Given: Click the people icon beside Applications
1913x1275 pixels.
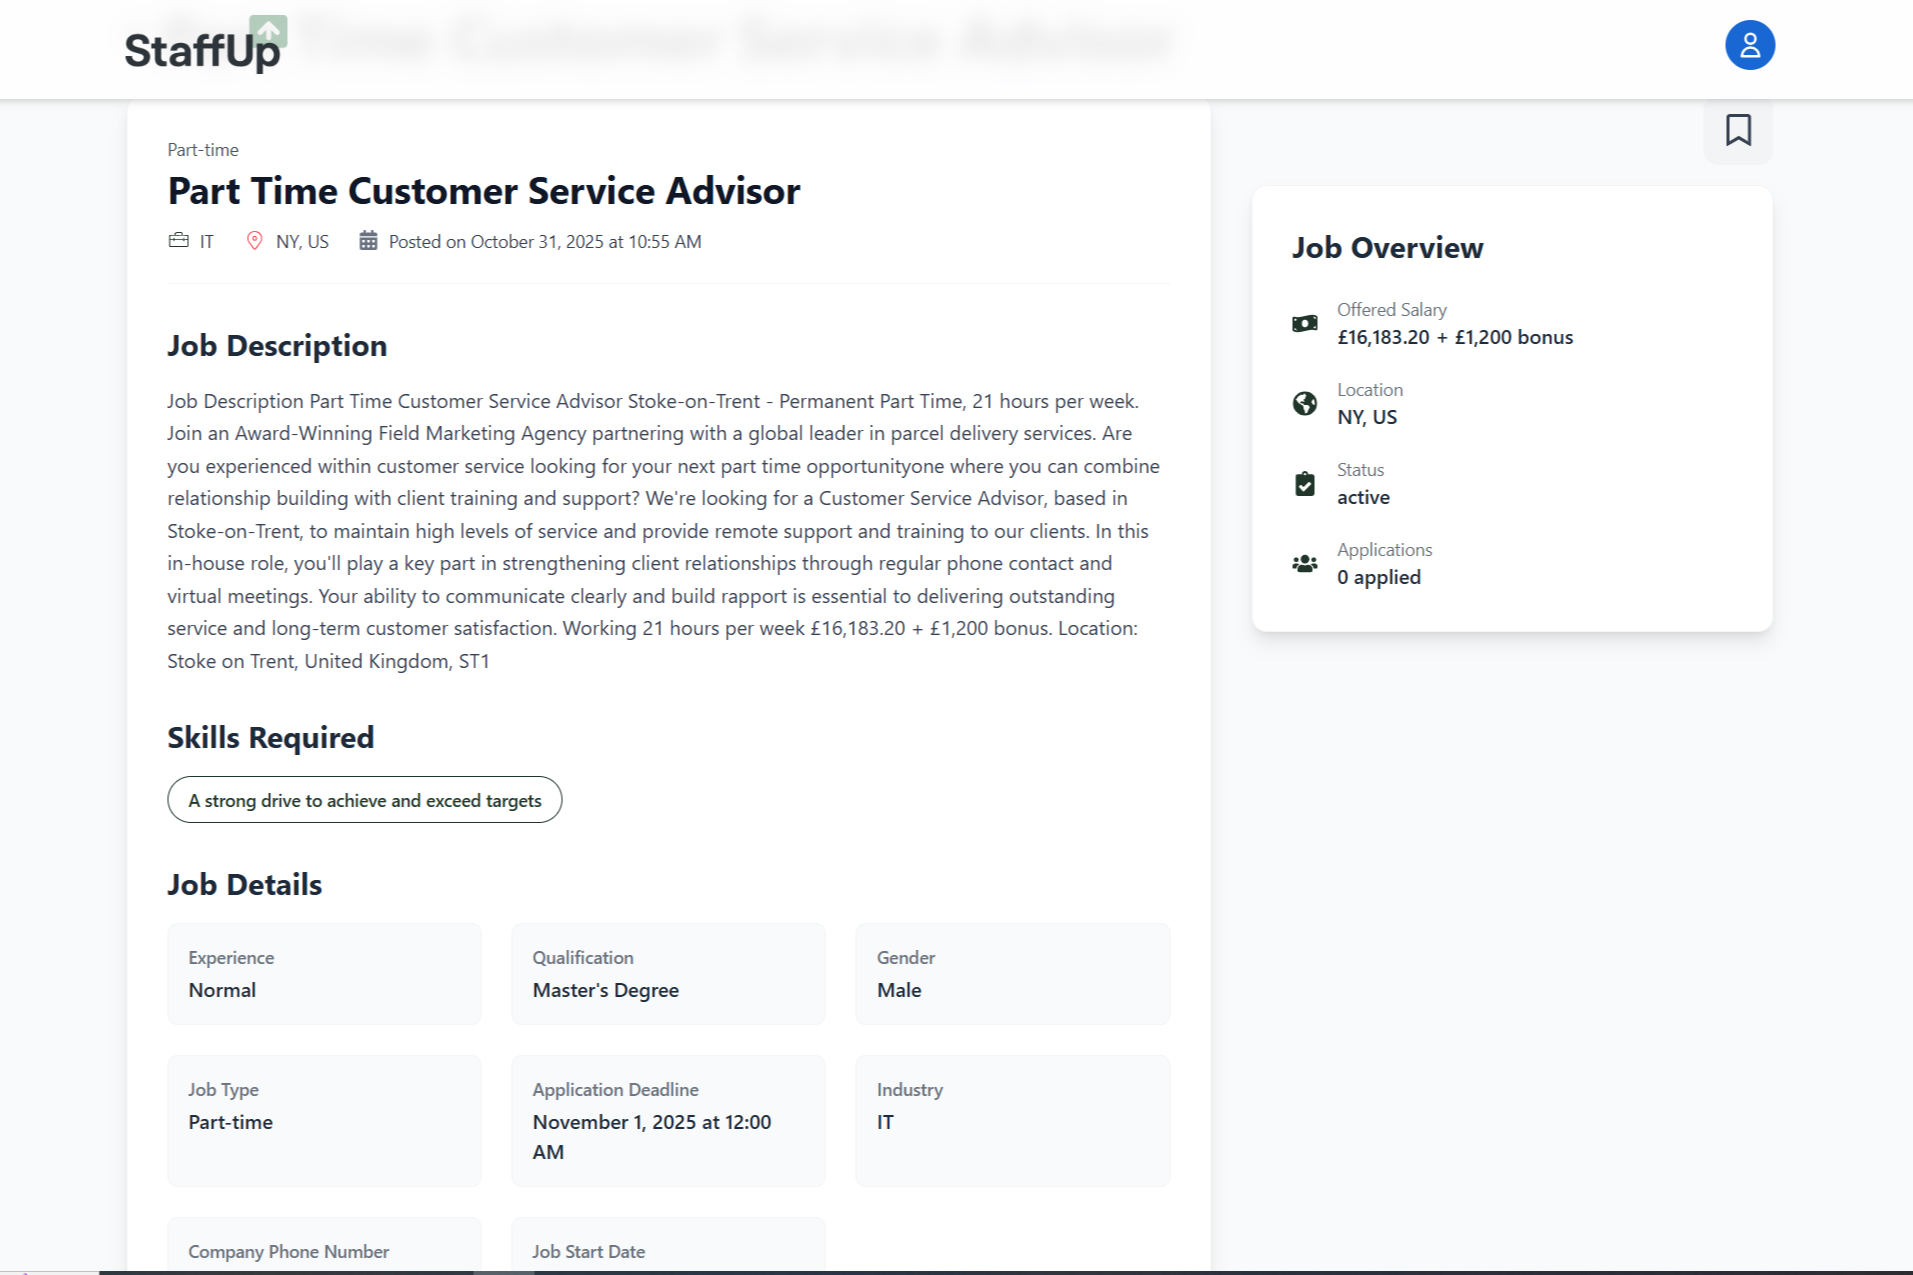Looking at the screenshot, I should click(x=1304, y=563).
